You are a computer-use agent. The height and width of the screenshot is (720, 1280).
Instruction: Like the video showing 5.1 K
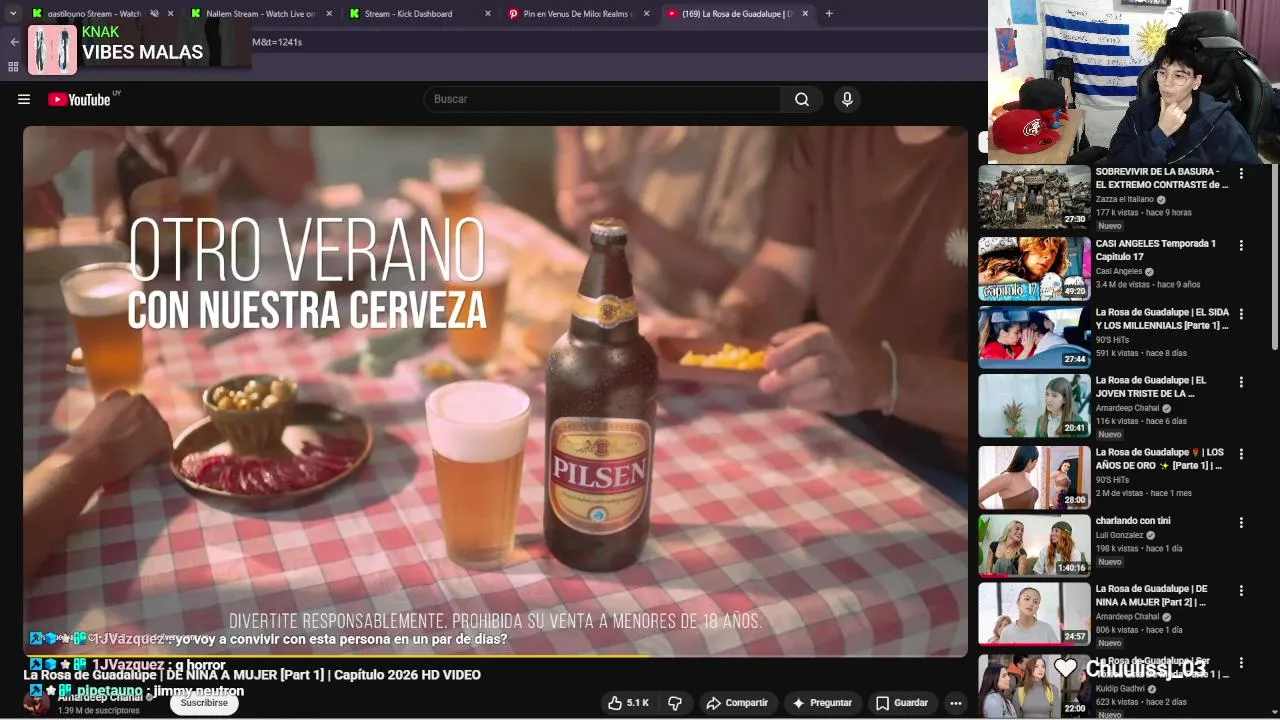628,703
